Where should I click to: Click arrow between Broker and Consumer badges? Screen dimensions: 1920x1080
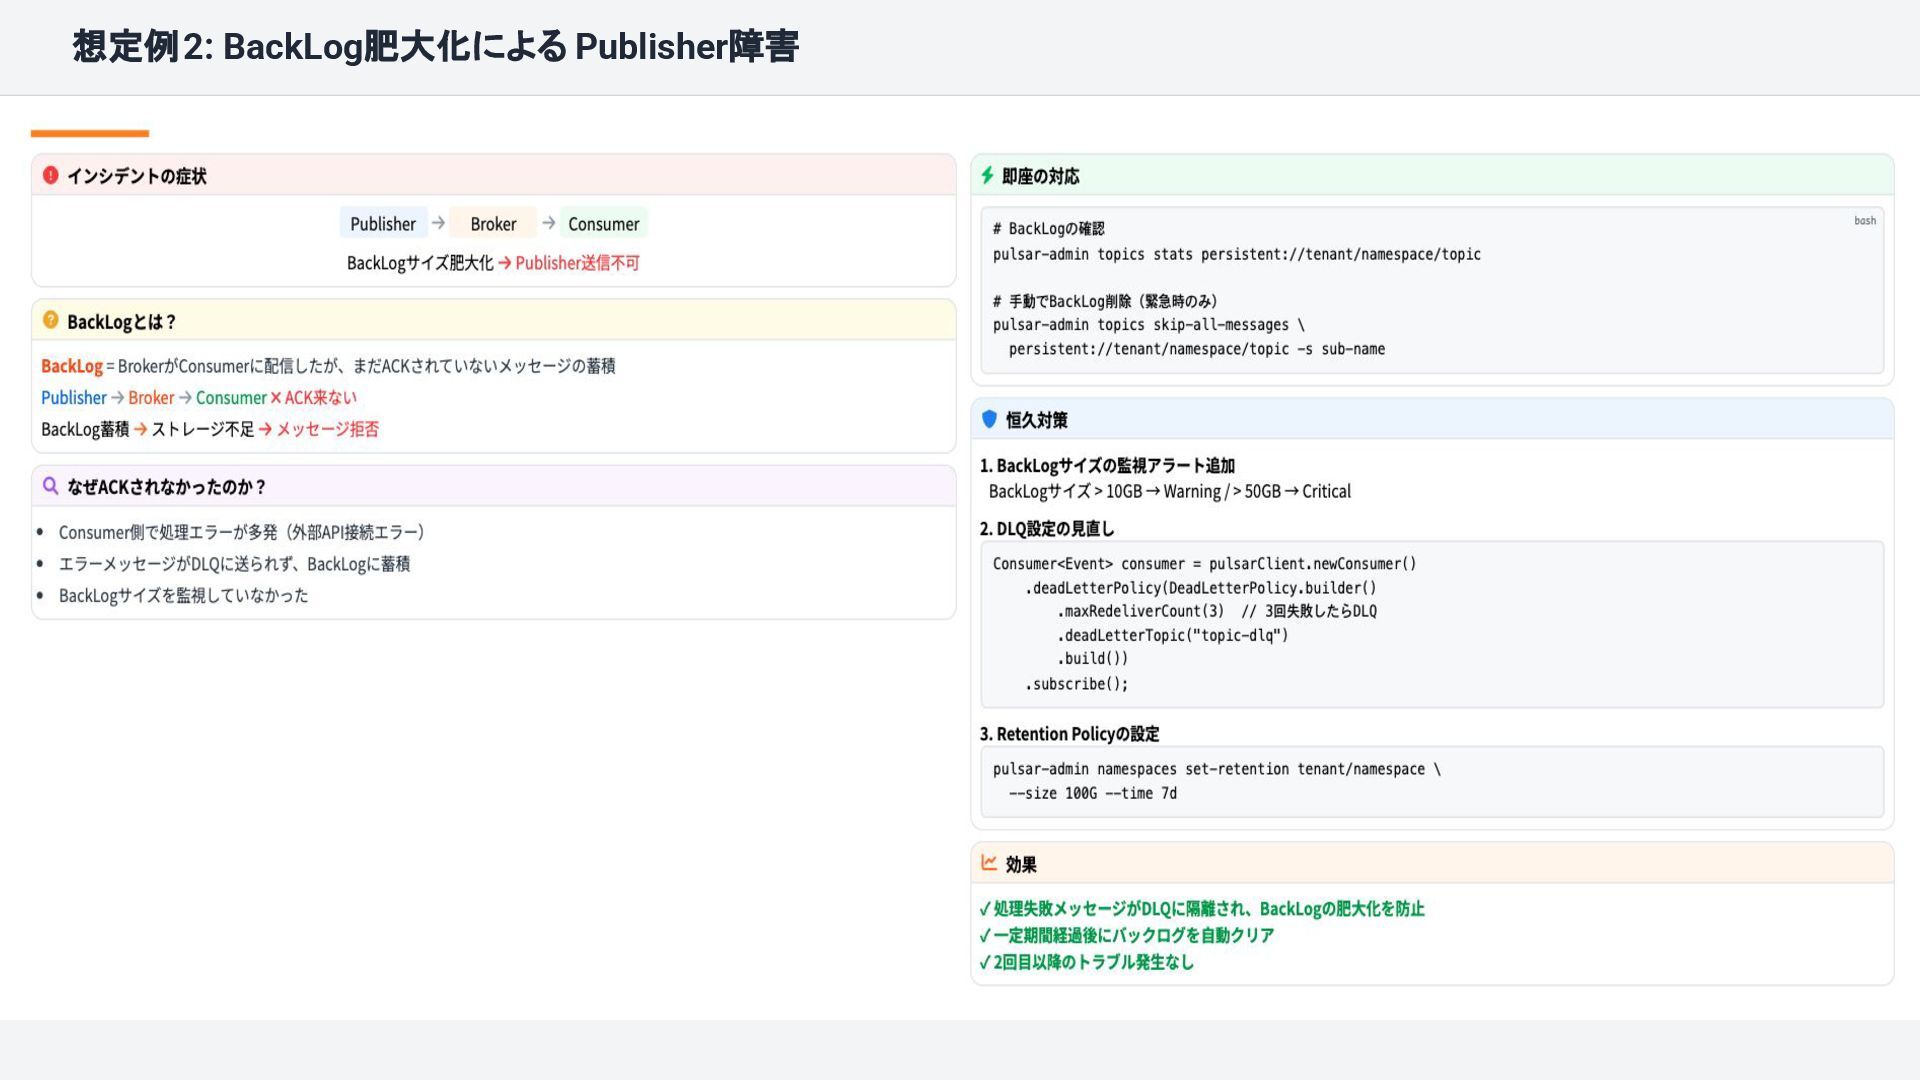point(548,223)
